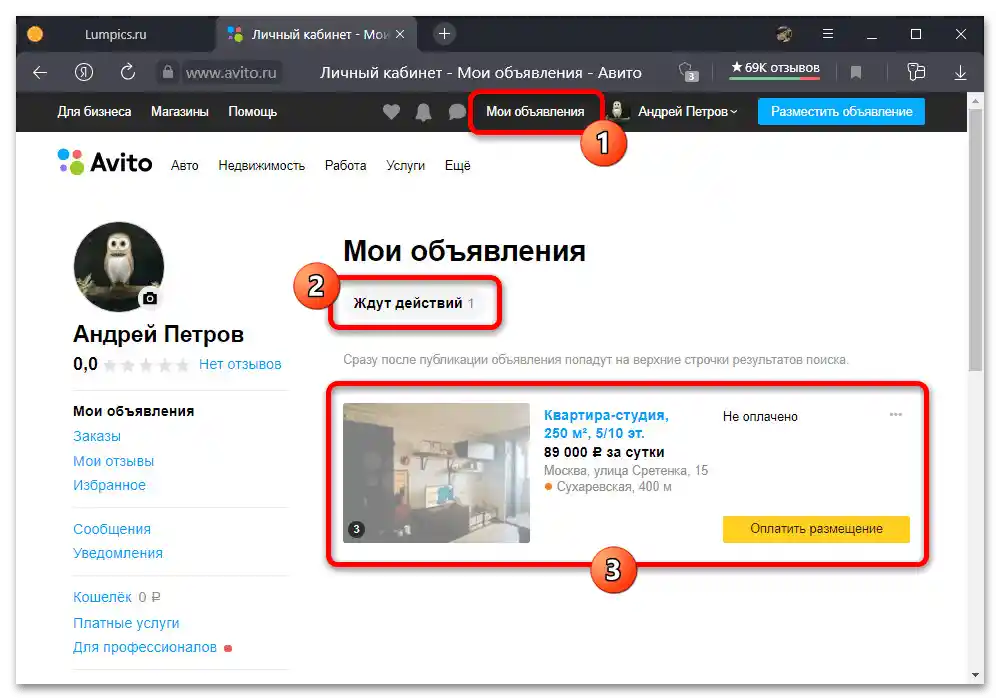Click the Не оплачено status text

pyautogui.click(x=760, y=417)
